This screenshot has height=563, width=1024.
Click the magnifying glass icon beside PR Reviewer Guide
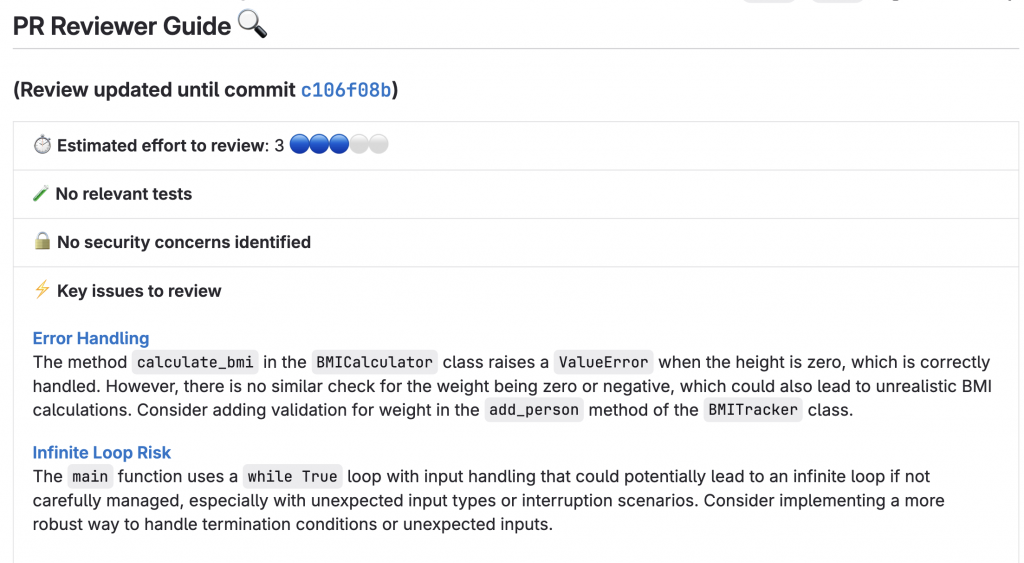tap(252, 25)
